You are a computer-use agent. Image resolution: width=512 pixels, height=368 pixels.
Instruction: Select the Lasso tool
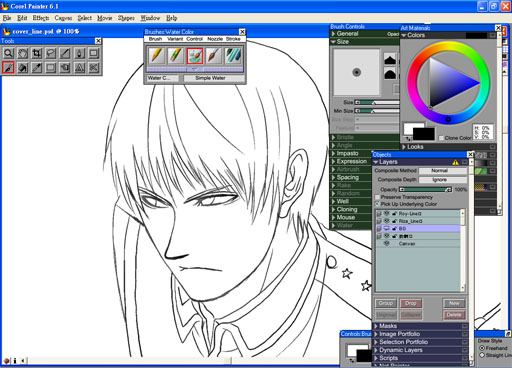tap(51, 53)
